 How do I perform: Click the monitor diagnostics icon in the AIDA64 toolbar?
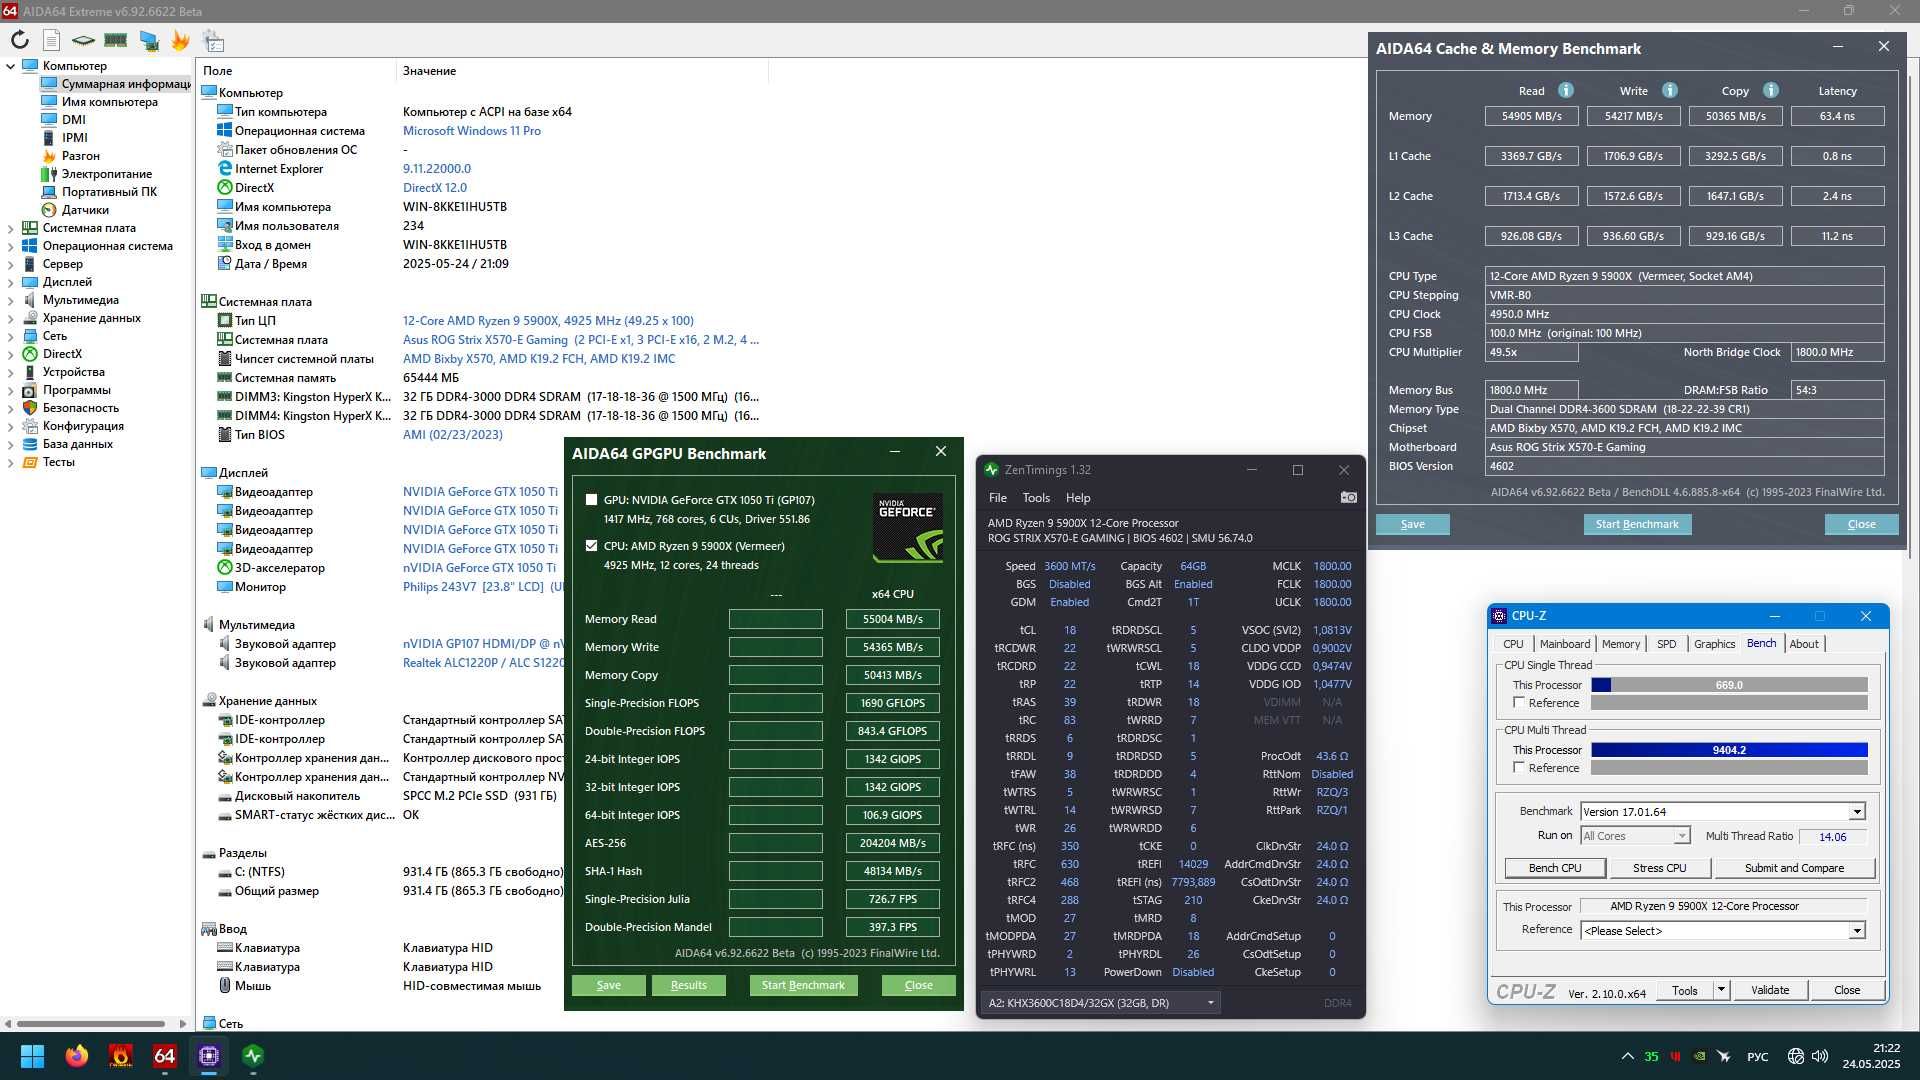(x=149, y=40)
